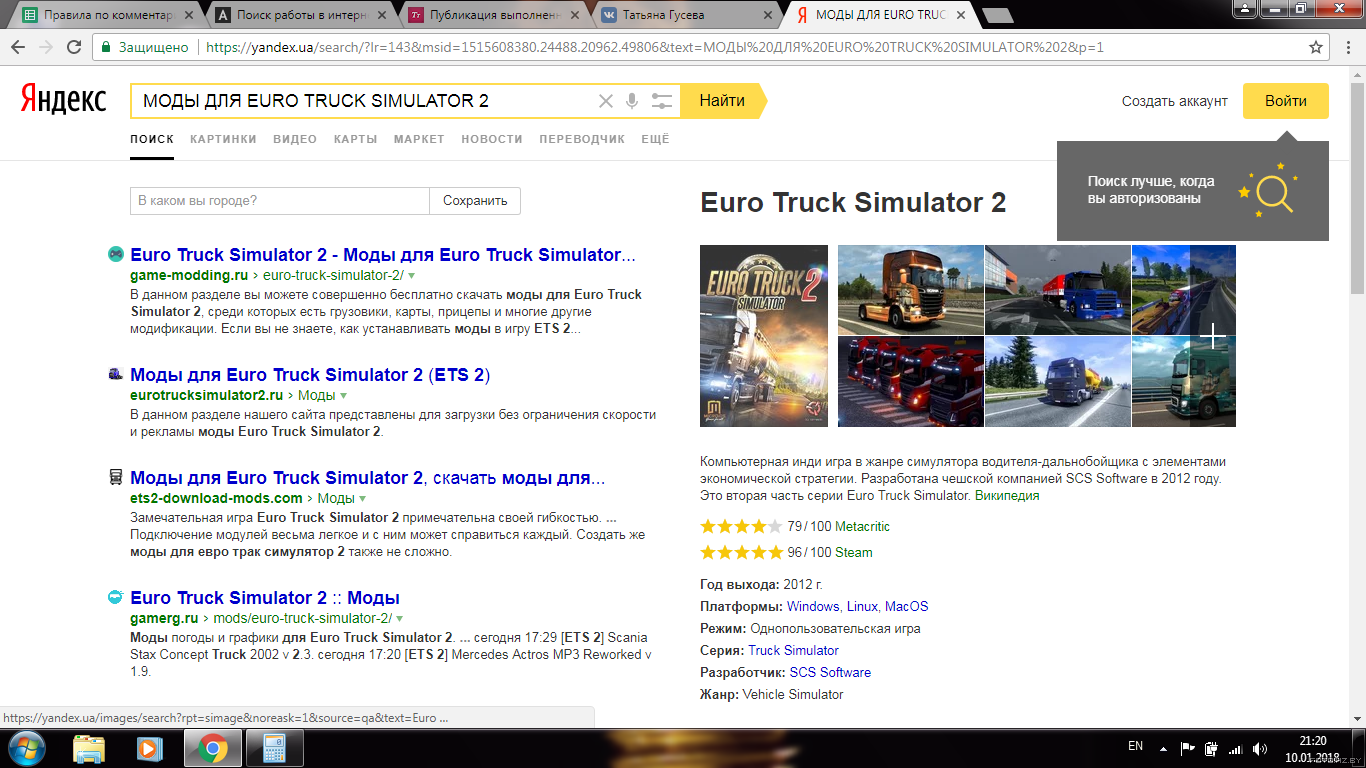
Task: Click the Windows platform link
Action: click(813, 606)
